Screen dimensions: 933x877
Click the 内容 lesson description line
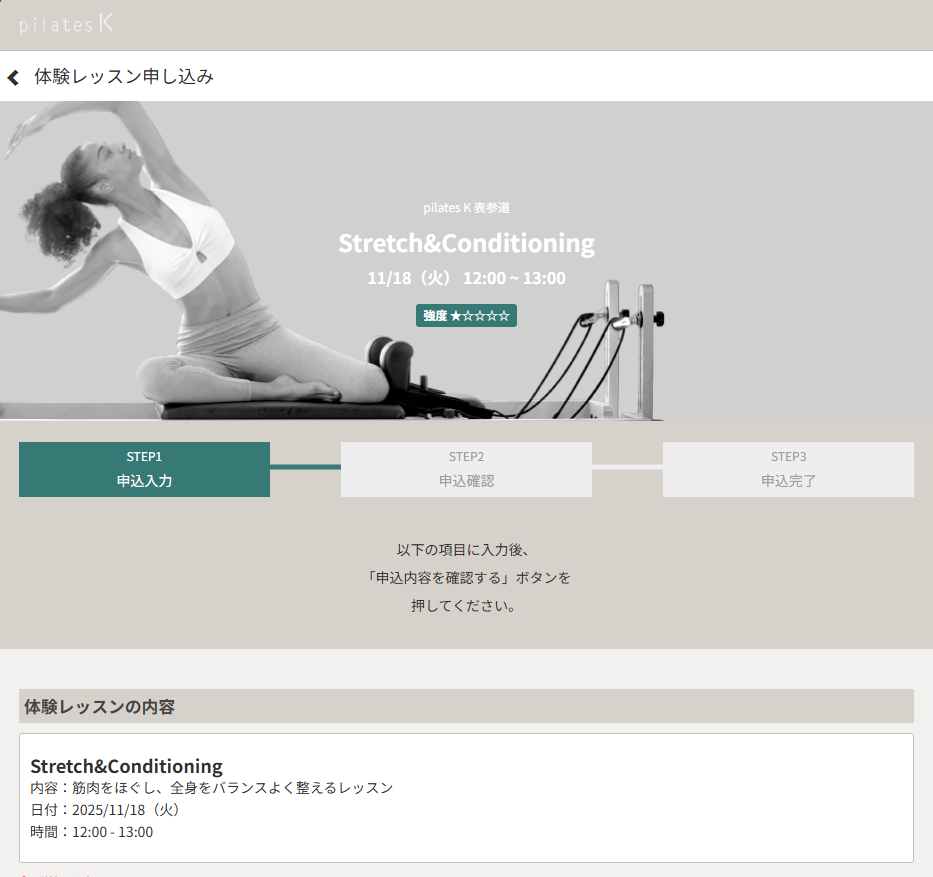(x=211, y=788)
